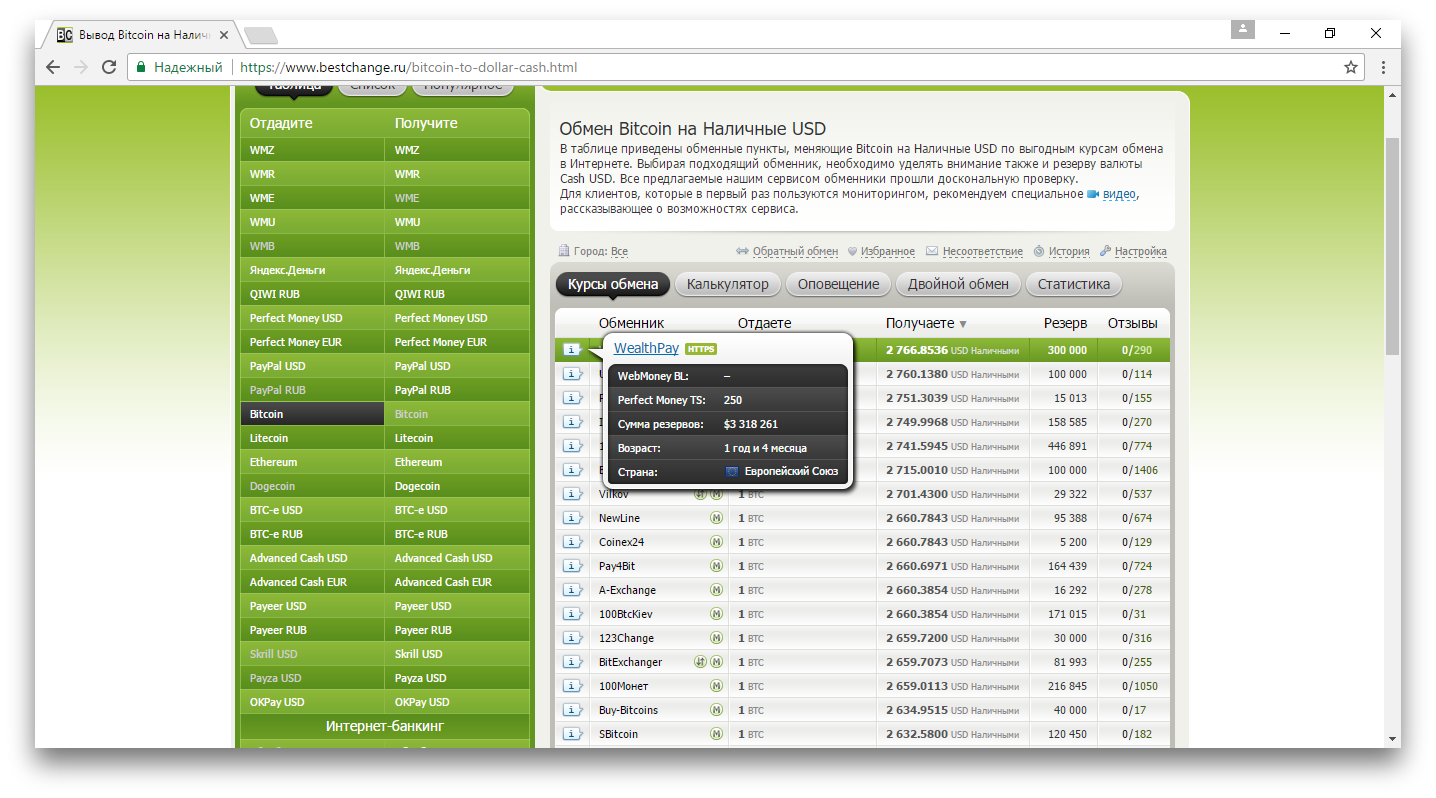The image size is (1436, 798).
Task: Open info icon for A-Exchange row
Action: click(x=572, y=590)
